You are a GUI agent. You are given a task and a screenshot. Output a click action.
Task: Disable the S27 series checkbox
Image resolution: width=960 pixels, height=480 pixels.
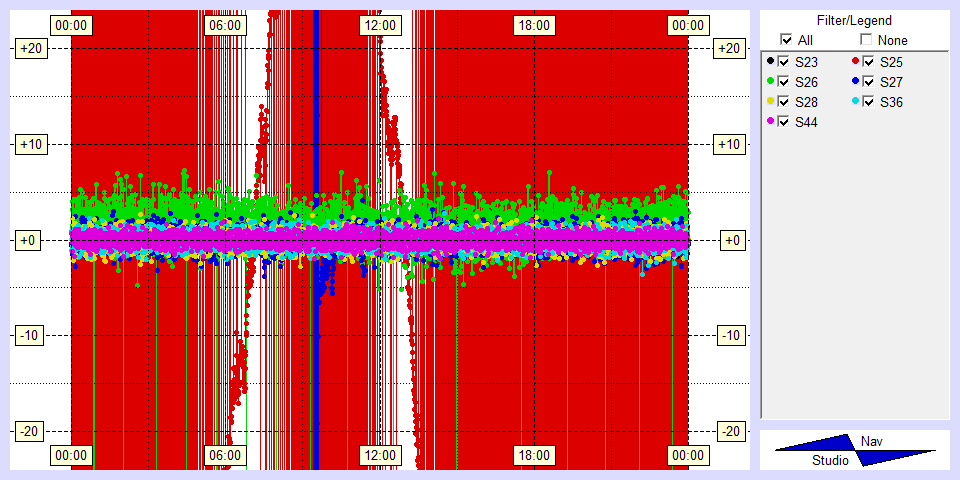869,81
